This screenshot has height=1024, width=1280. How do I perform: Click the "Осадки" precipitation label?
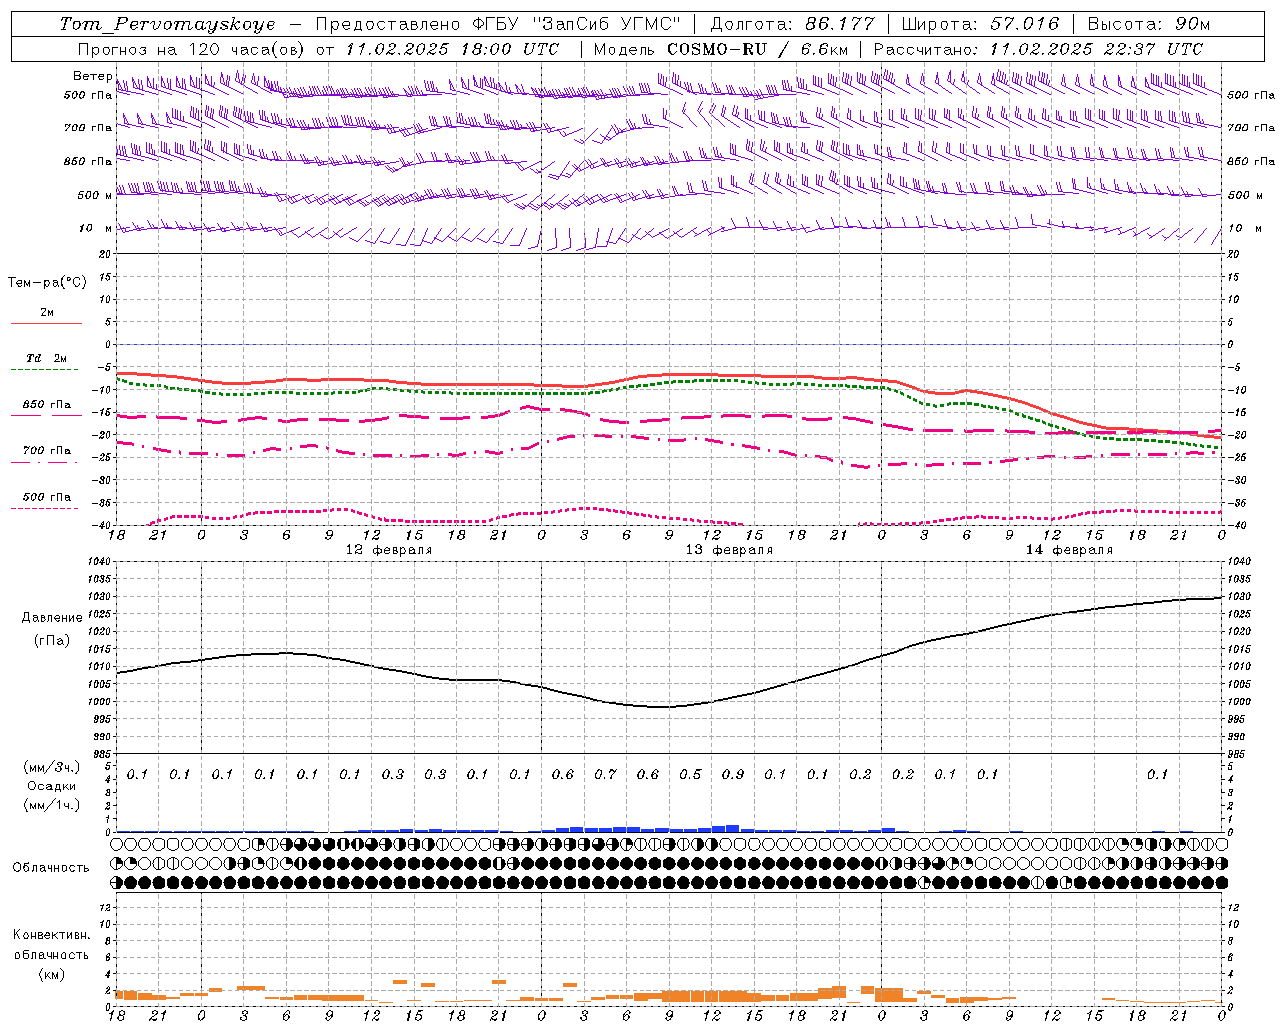(x=50, y=786)
